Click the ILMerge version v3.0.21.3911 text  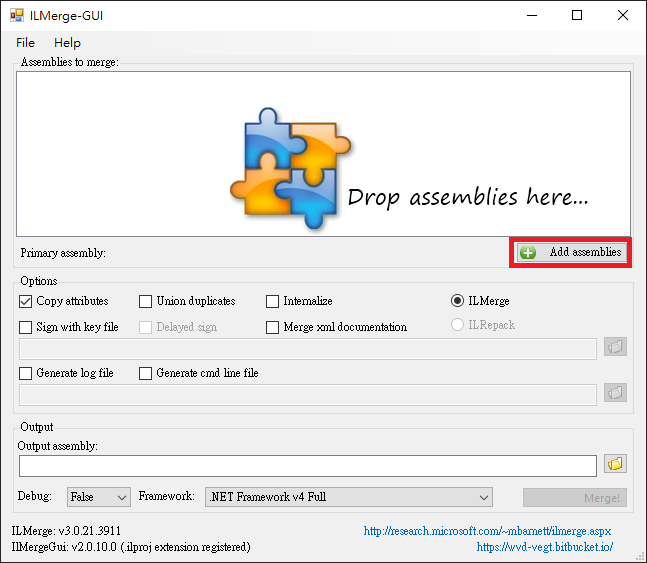pyautogui.click(x=66, y=531)
